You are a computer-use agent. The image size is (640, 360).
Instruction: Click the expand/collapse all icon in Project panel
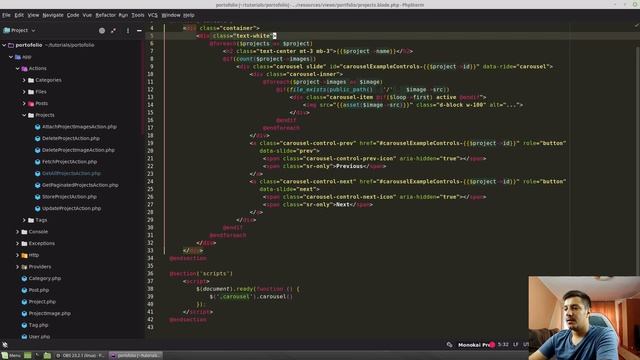pos(113,31)
